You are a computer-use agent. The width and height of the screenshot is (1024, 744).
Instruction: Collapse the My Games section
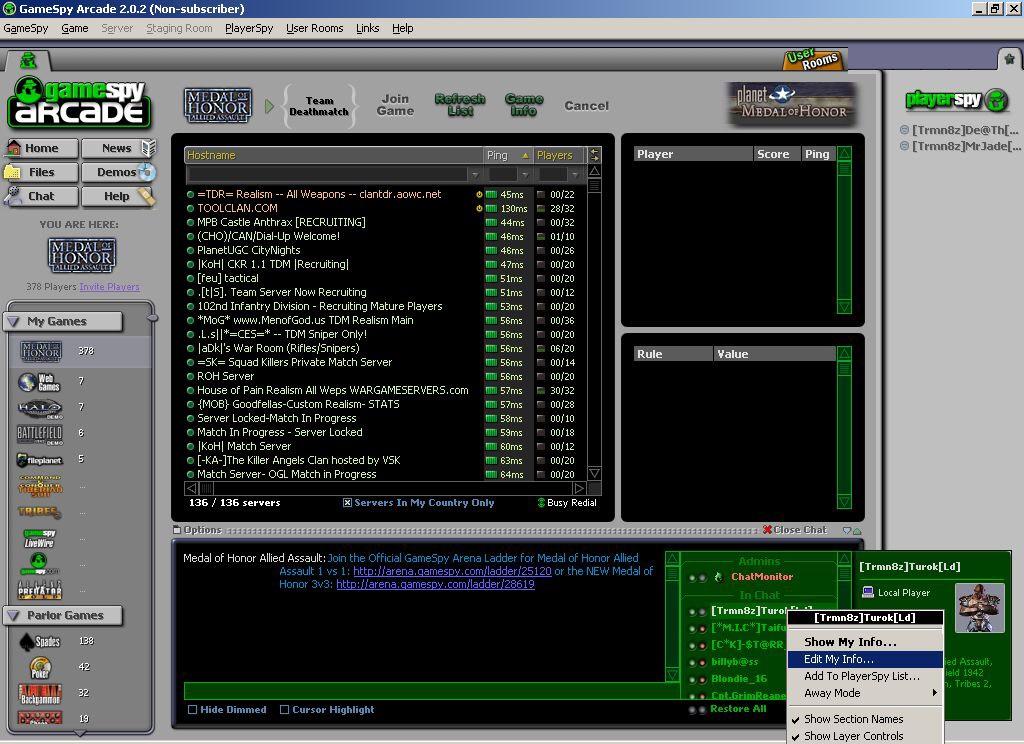point(11,321)
